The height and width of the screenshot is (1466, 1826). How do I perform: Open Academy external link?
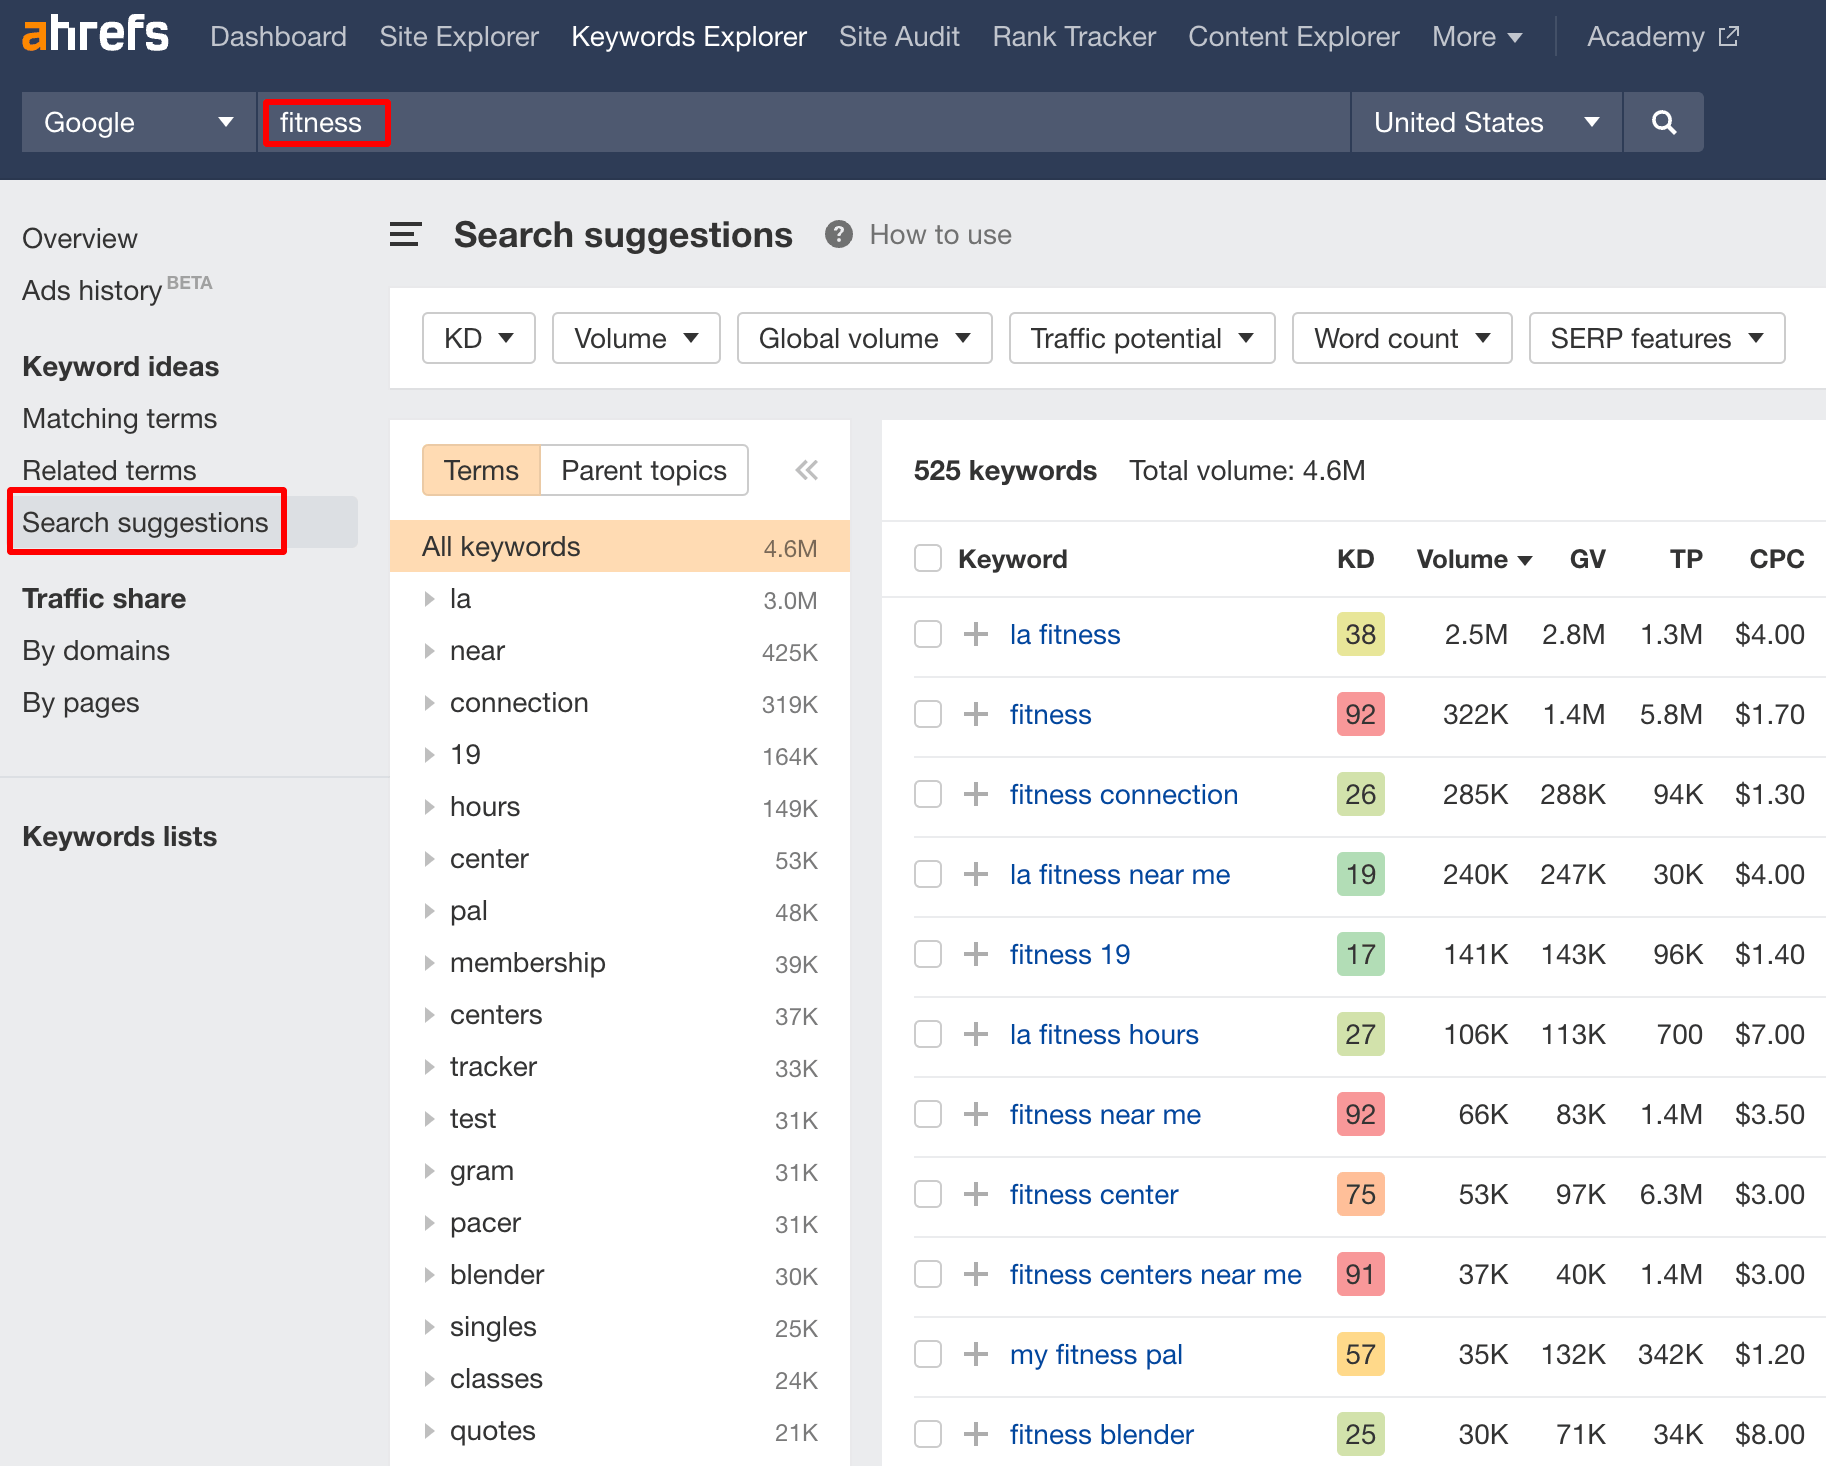click(x=1663, y=37)
